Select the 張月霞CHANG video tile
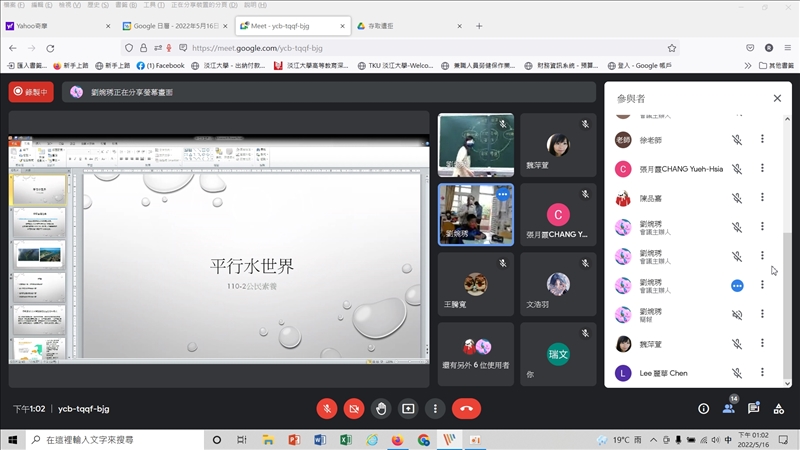 559,216
